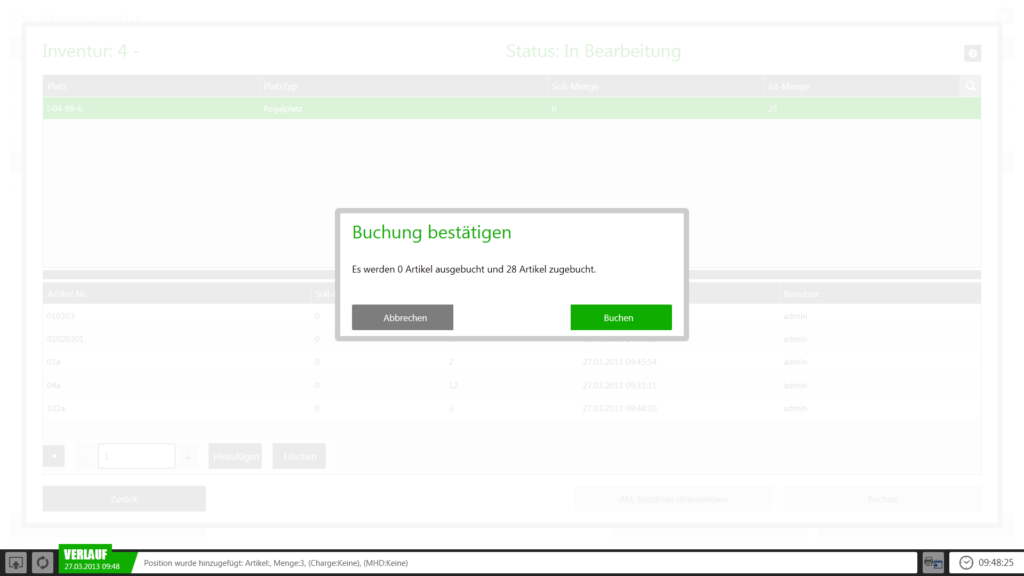
Task: Click the home icon in the status bar
Action: point(17,563)
